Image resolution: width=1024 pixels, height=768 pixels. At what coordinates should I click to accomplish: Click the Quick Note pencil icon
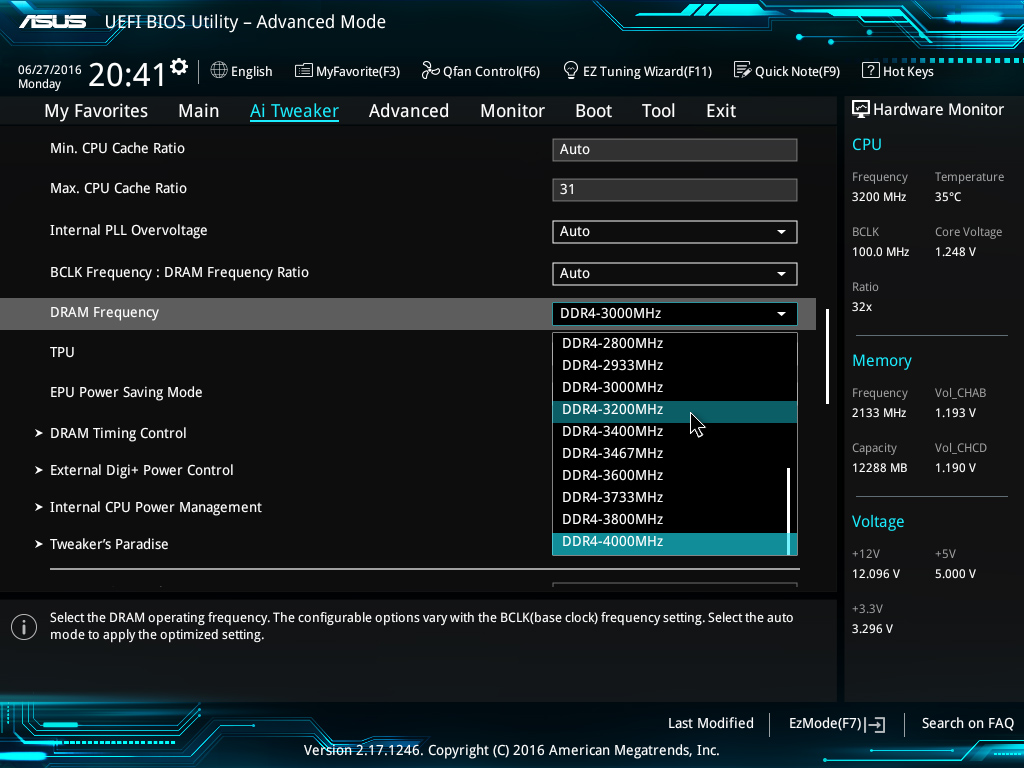pyautogui.click(x=743, y=71)
